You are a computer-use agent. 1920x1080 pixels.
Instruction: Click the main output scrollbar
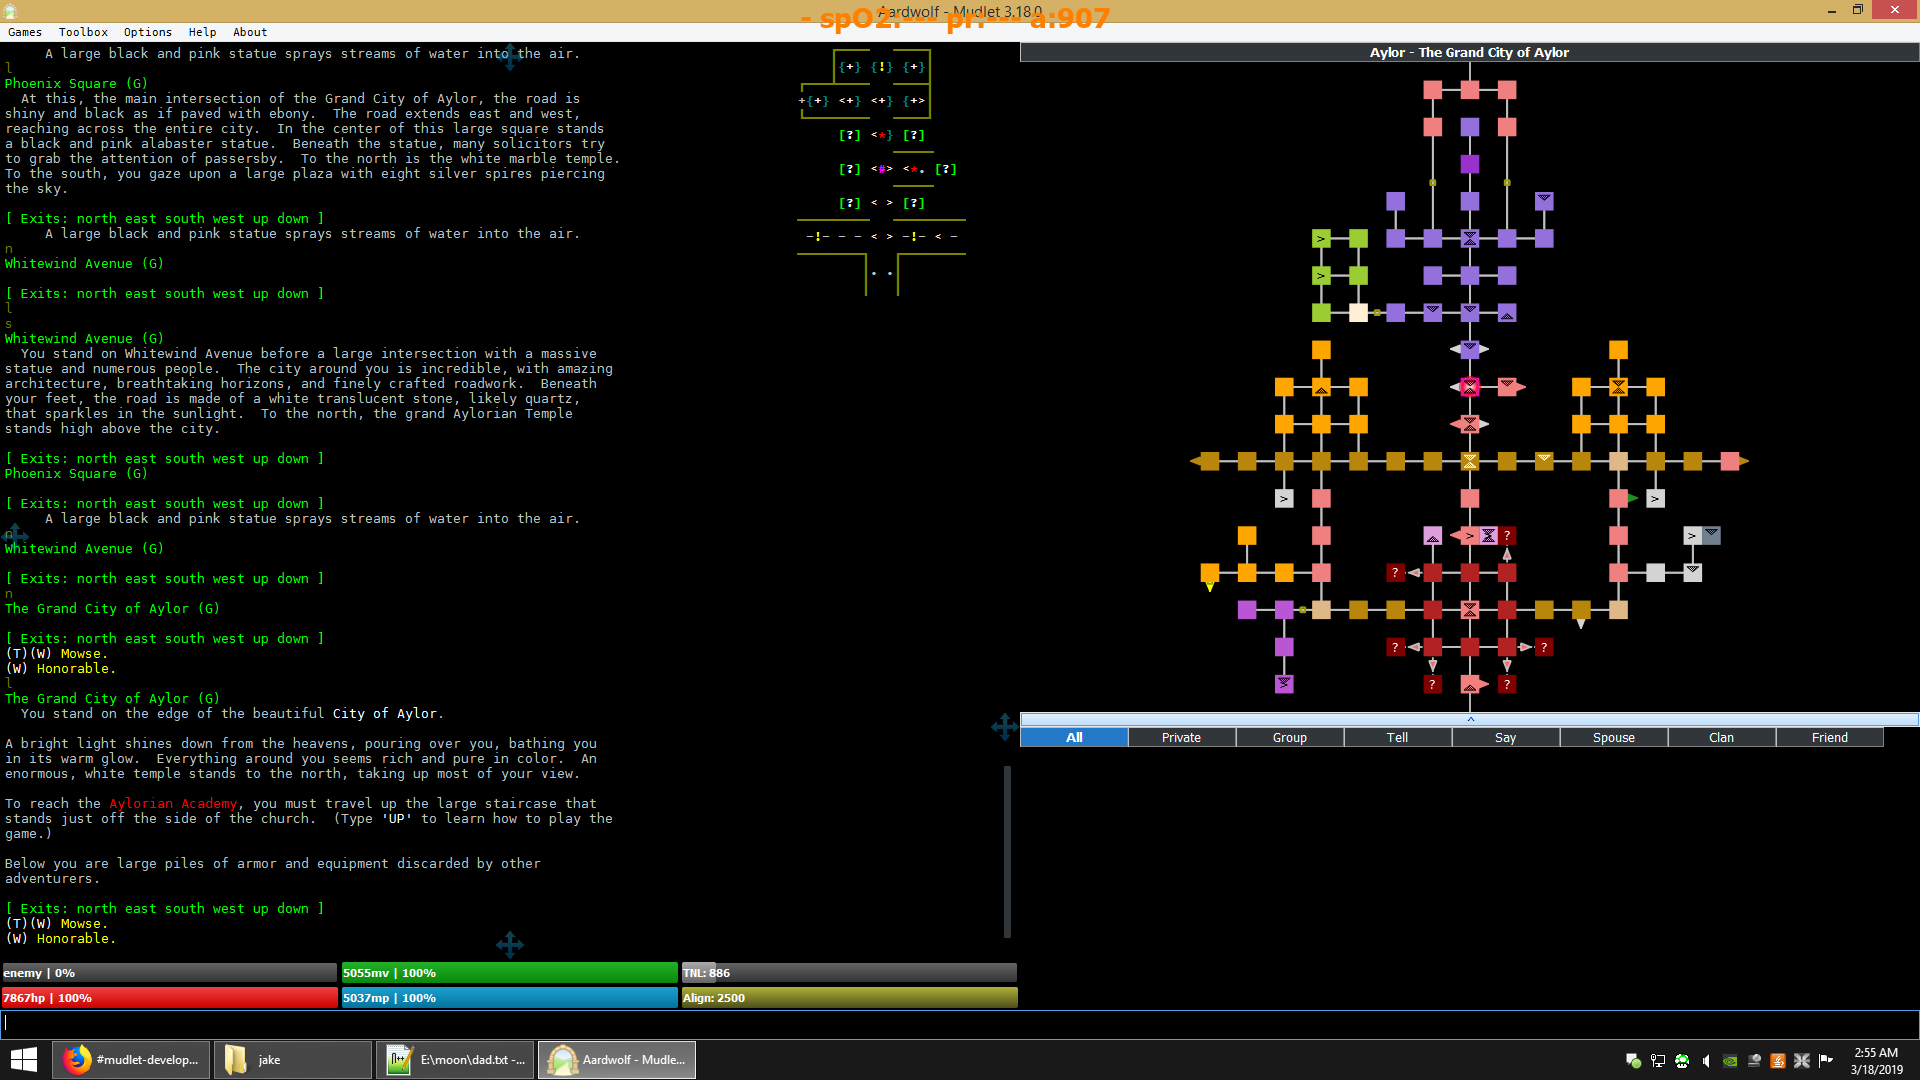[1007, 852]
